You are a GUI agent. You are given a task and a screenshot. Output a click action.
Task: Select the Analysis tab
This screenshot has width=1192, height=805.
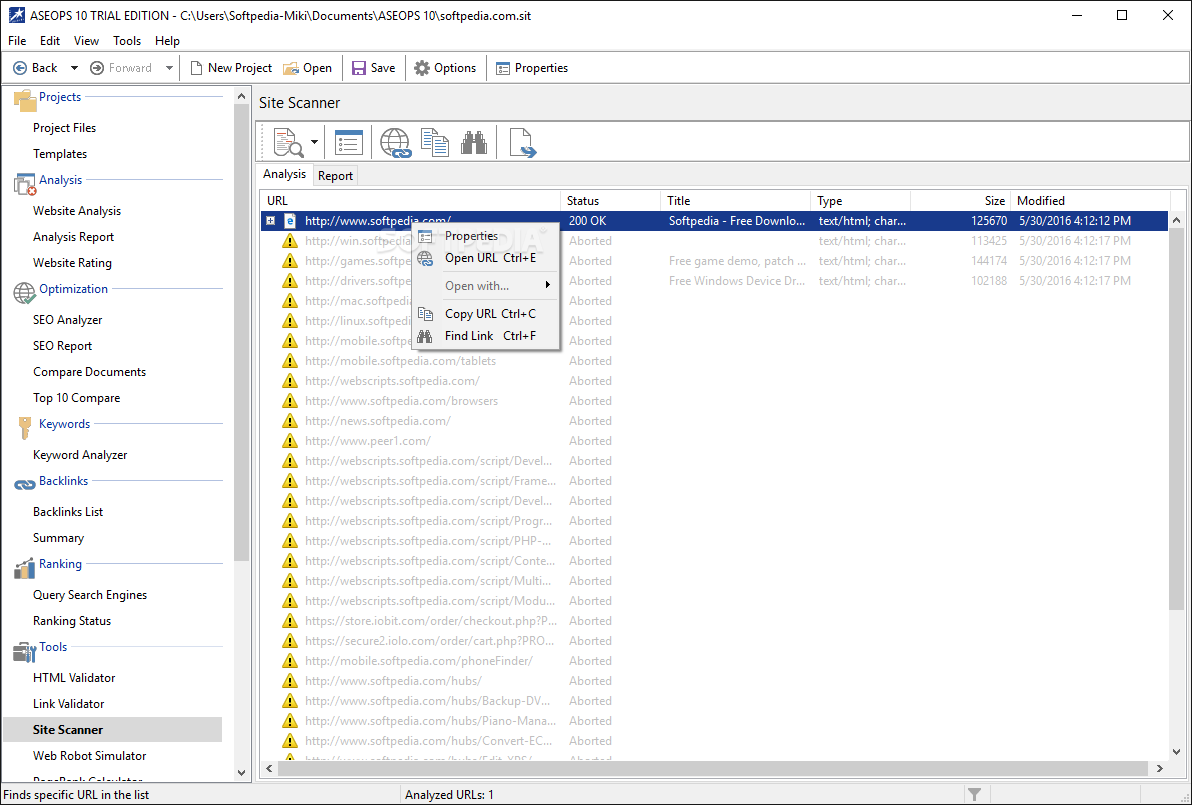click(284, 174)
